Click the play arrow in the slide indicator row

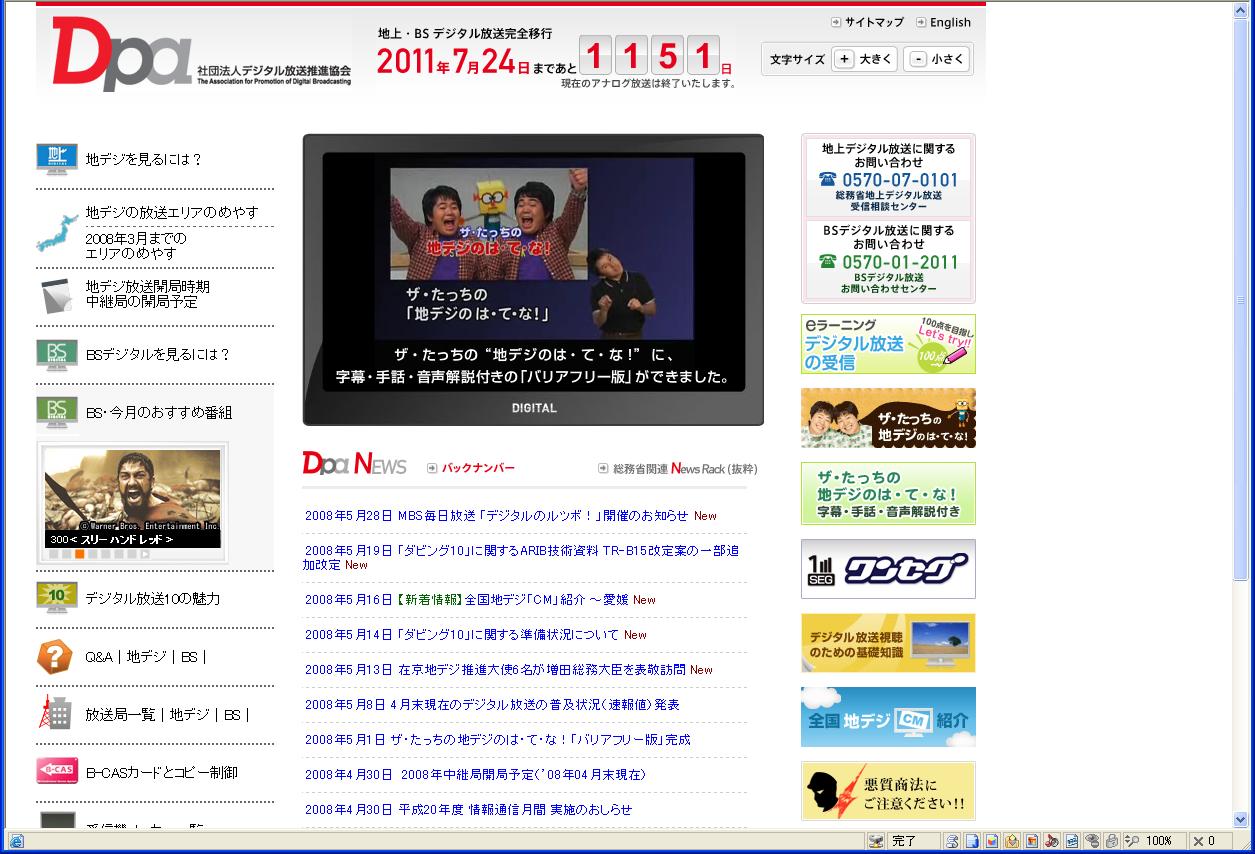pos(145,554)
